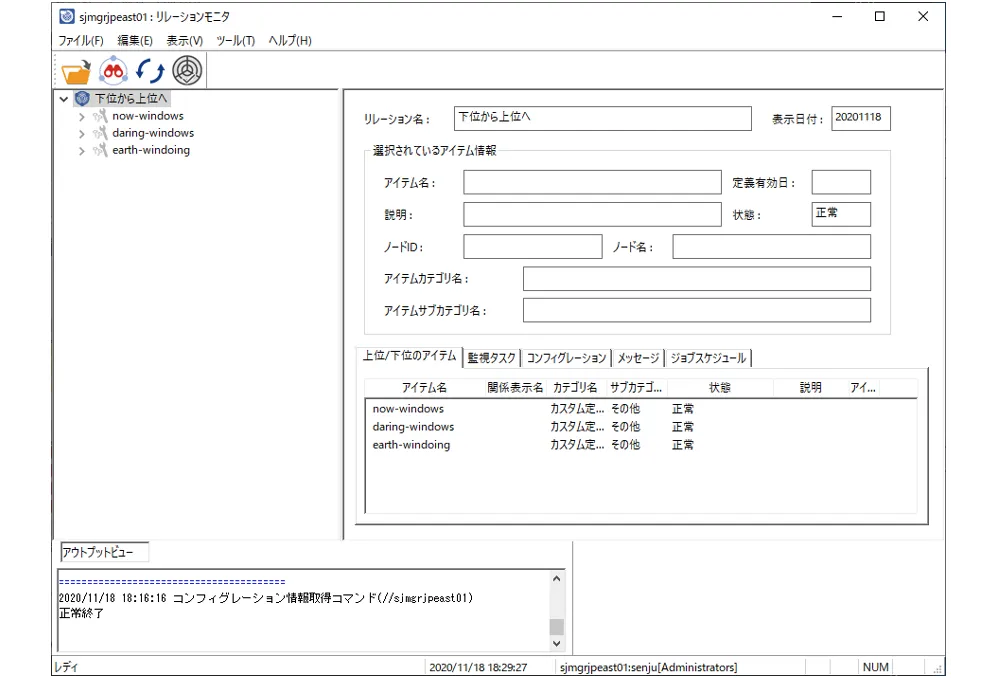The height and width of the screenshot is (678, 1000).
Task: Click the binoculars search toolbar icon
Action: pyautogui.click(x=114, y=71)
